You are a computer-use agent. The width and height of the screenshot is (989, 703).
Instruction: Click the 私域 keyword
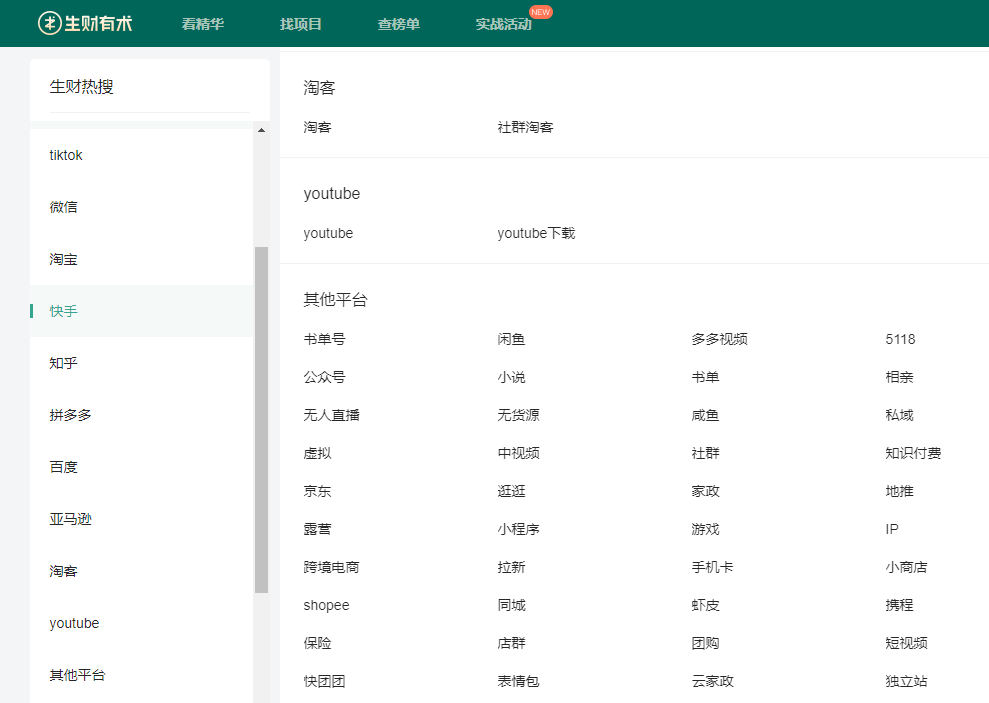pyautogui.click(x=899, y=415)
